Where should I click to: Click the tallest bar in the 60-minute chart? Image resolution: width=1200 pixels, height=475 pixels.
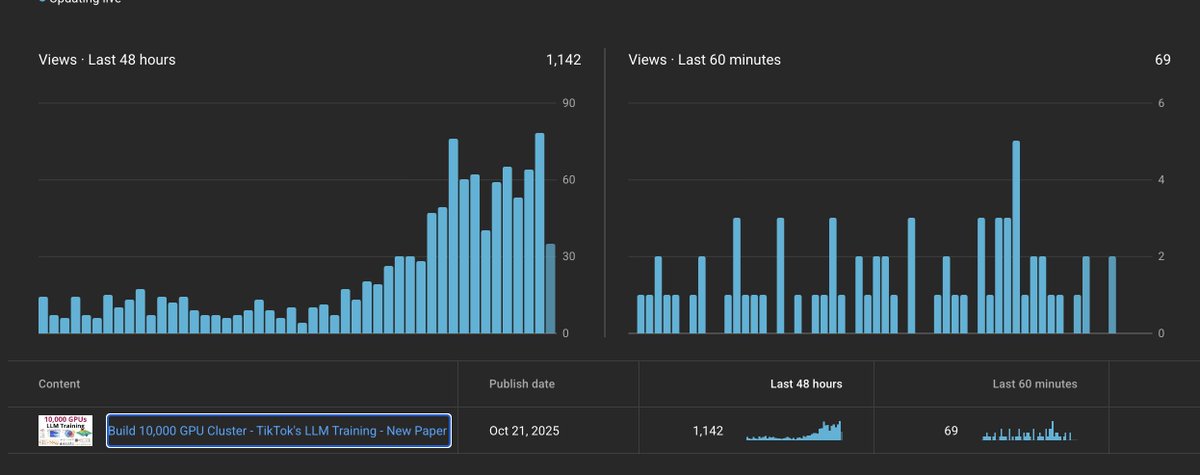point(1016,237)
